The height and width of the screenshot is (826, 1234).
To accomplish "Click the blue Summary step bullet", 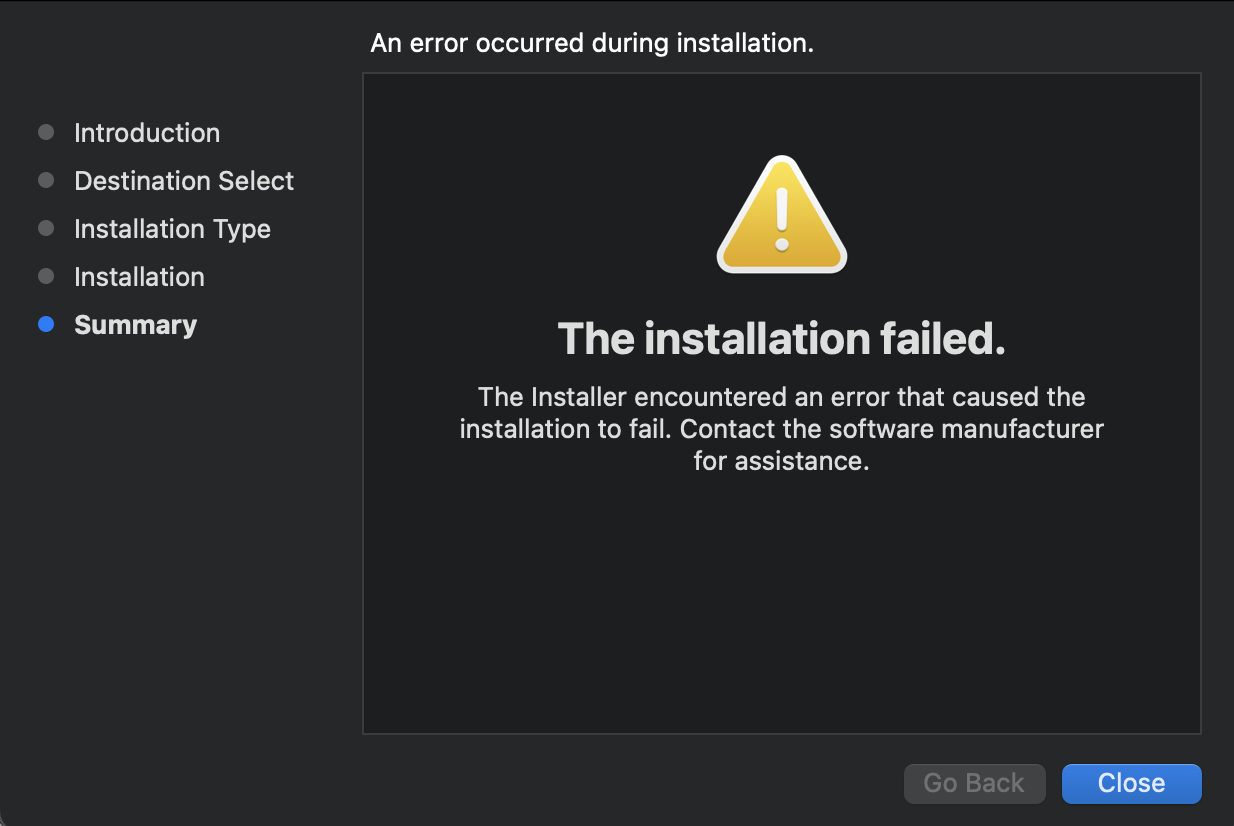I will pos(46,324).
